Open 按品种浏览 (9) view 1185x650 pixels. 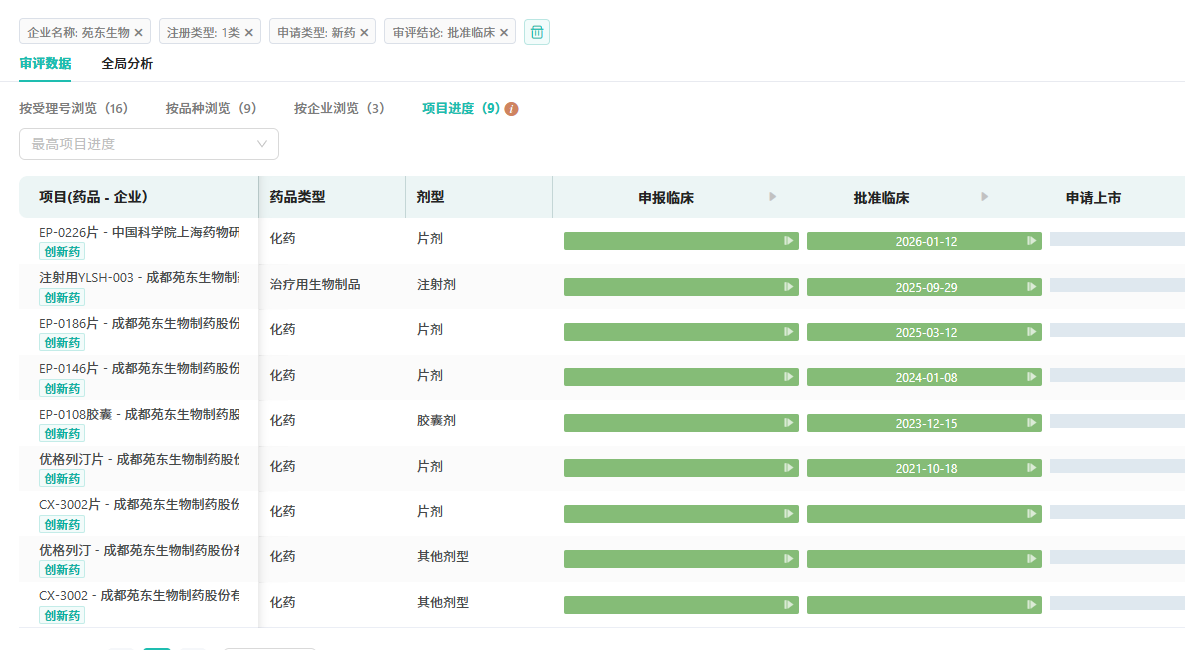pos(211,109)
